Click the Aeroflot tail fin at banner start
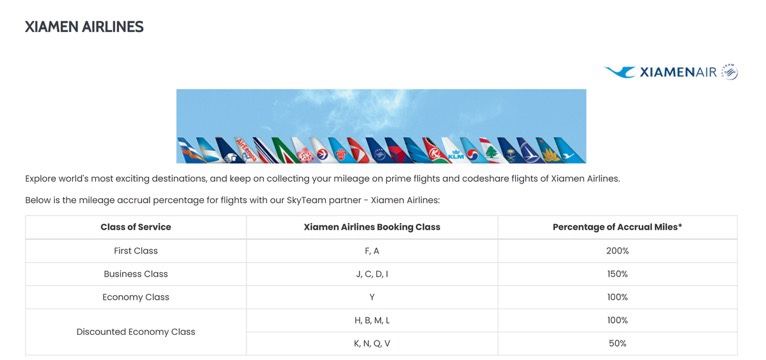Viewport: 766px width, 360px height. click(x=191, y=150)
